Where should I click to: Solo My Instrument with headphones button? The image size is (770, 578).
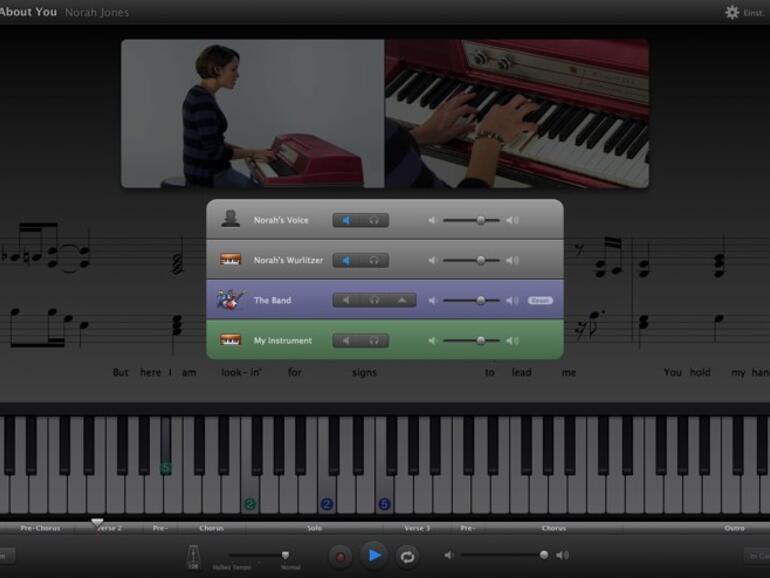coord(374,340)
